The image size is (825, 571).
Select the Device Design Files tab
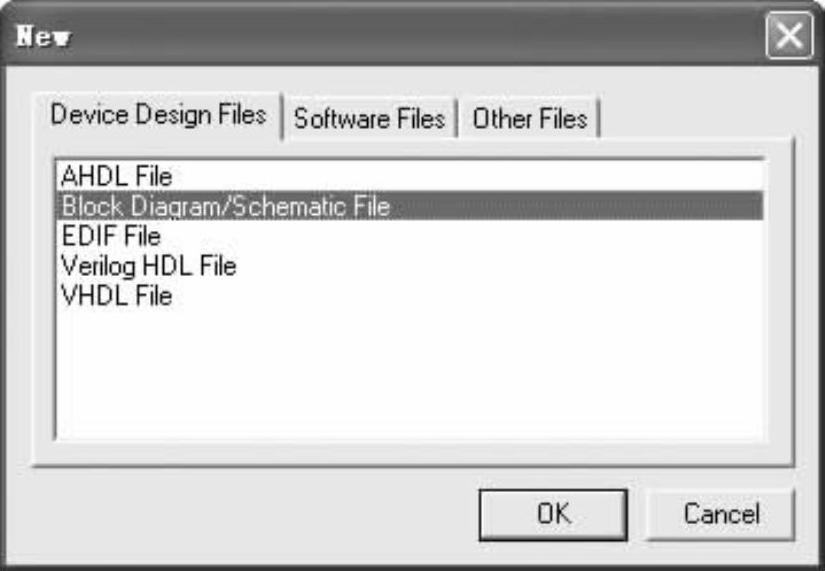point(158,116)
